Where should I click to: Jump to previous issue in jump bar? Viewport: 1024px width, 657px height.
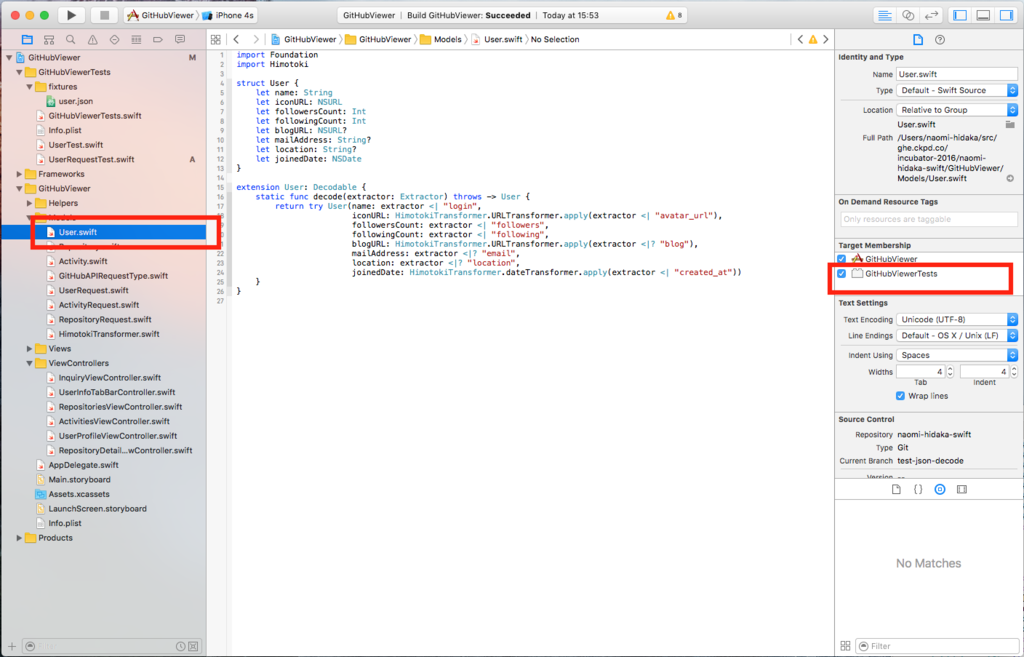pyautogui.click(x=800, y=40)
